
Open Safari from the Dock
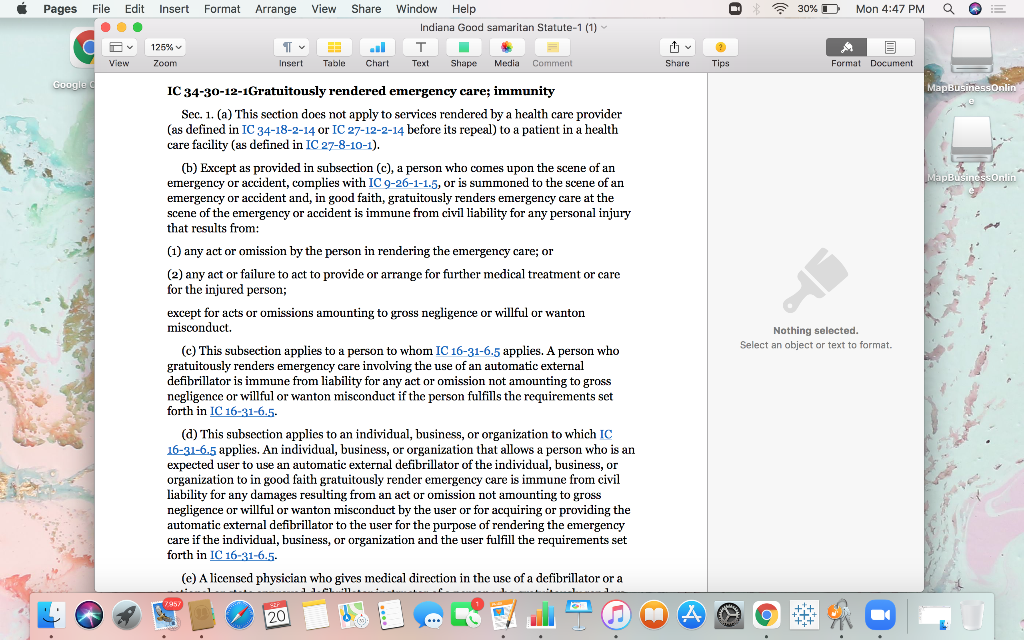point(239,615)
